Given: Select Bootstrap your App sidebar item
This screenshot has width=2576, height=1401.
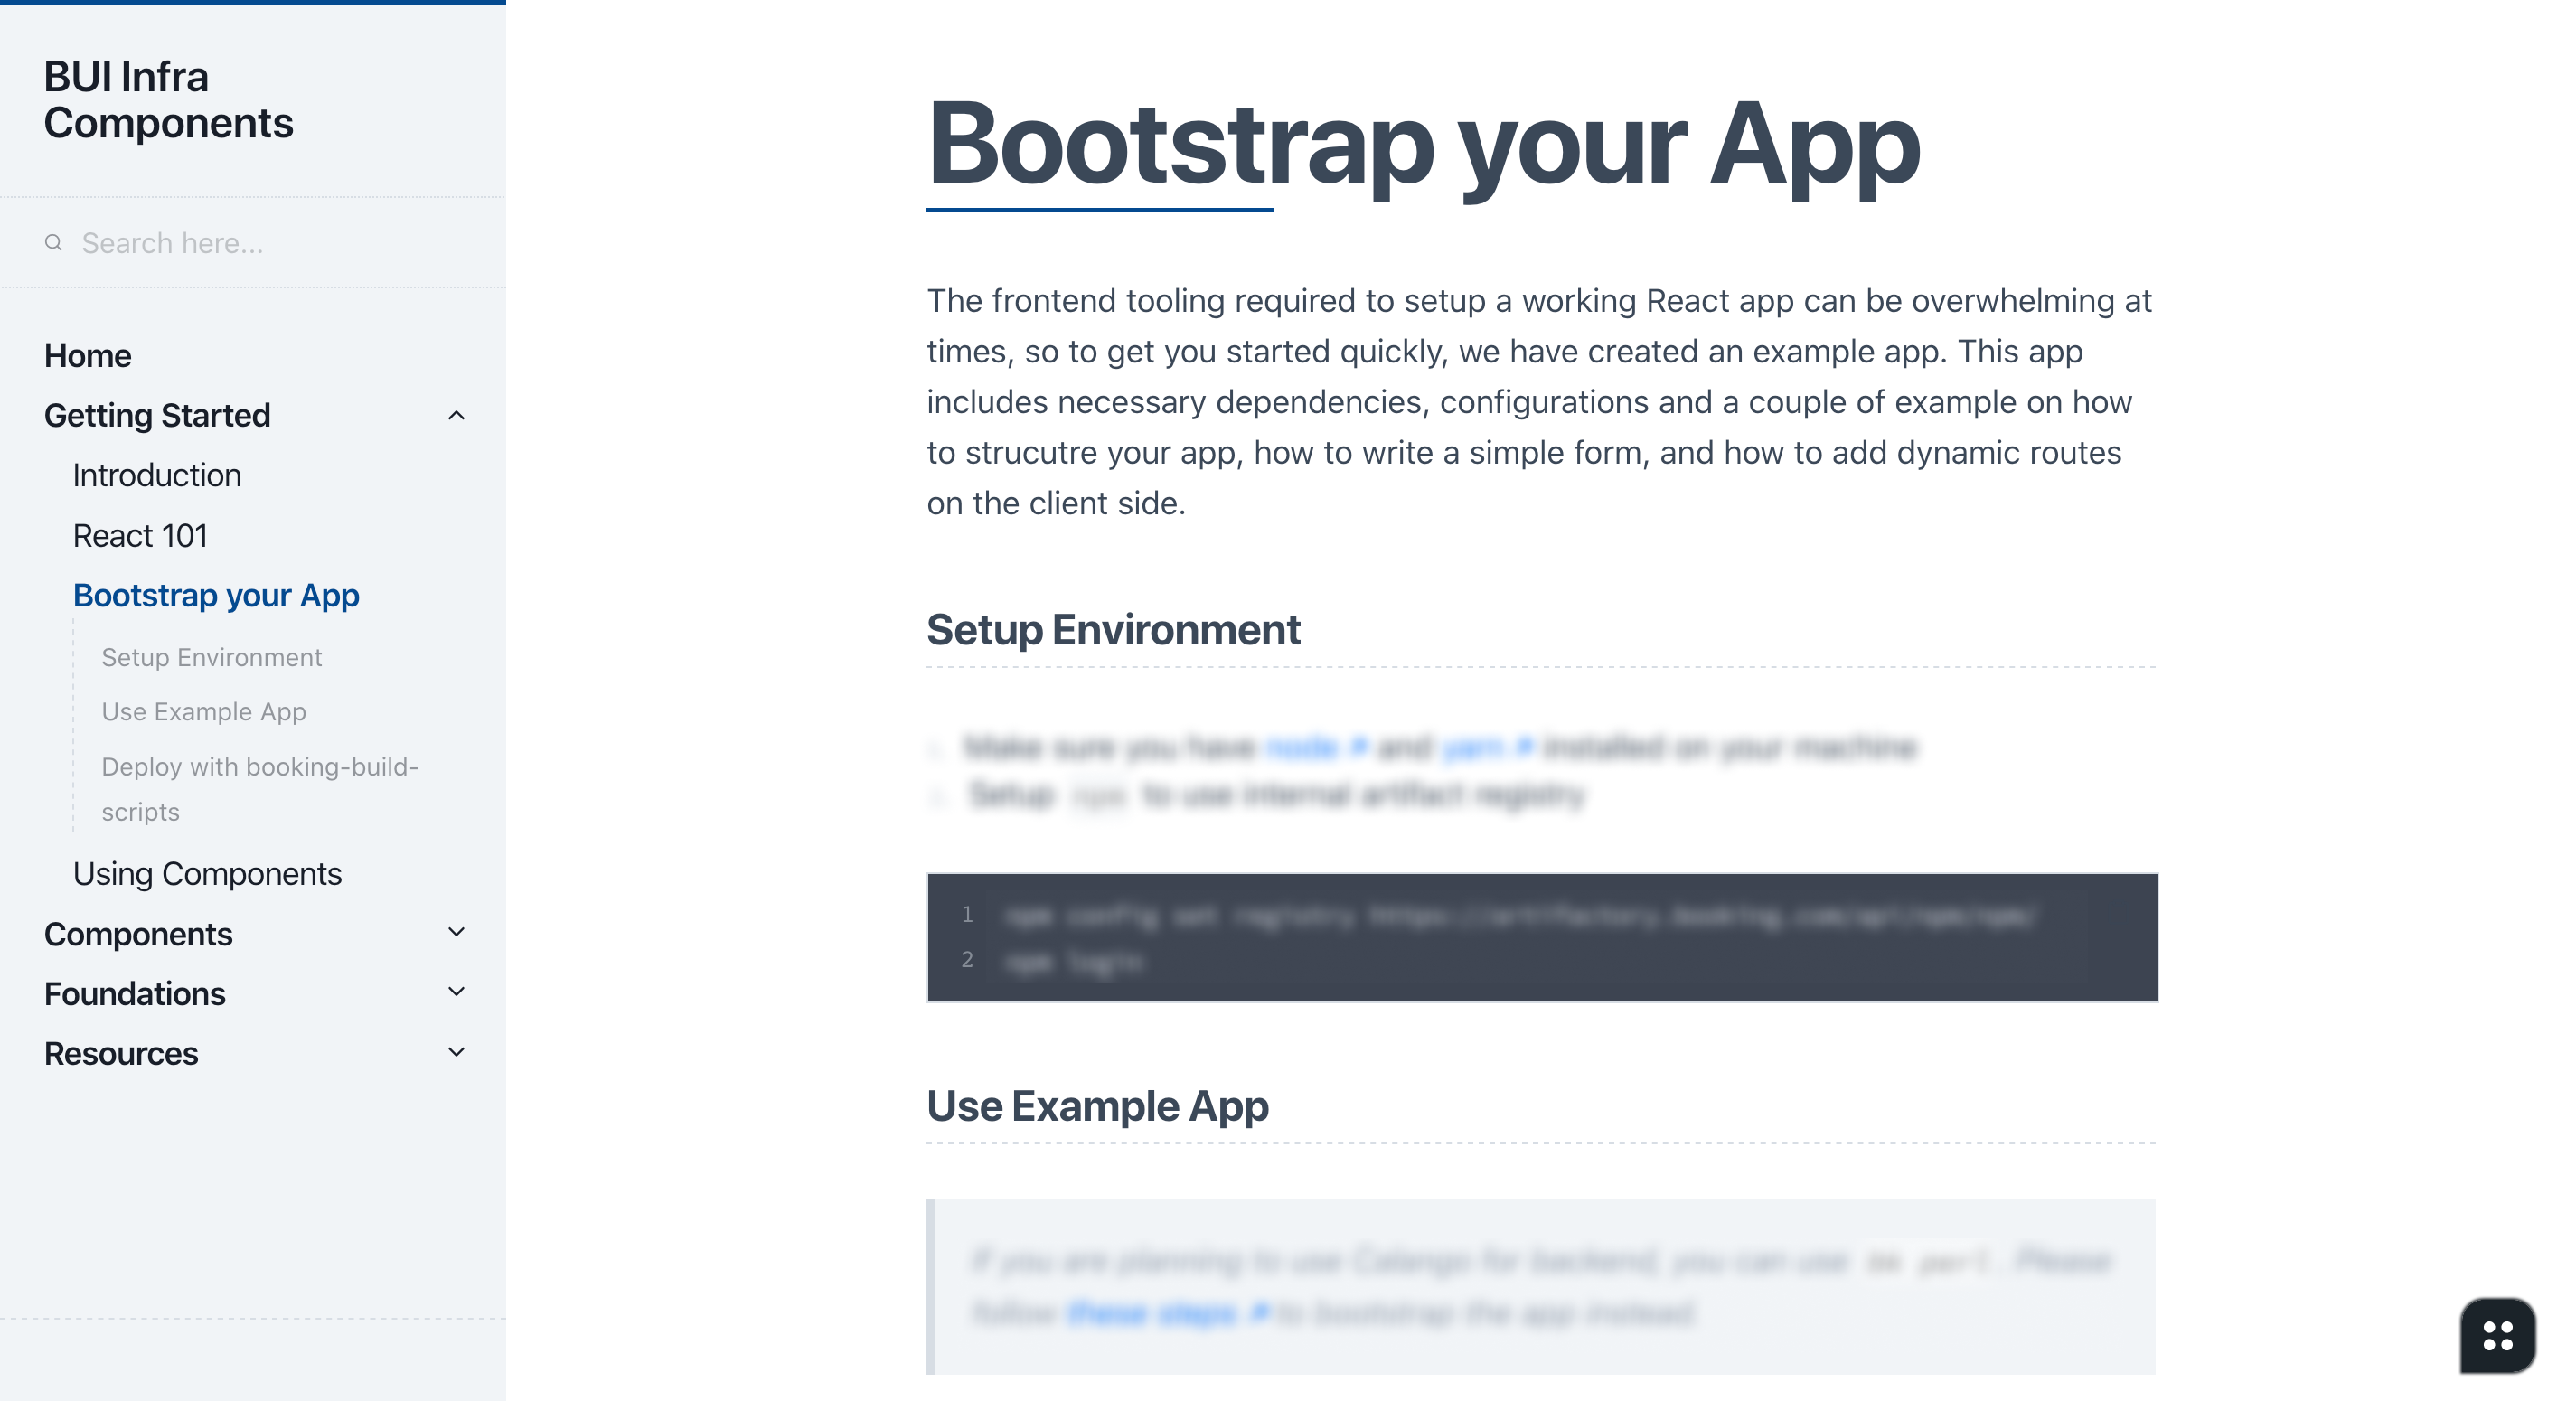Looking at the screenshot, I should tap(216, 596).
